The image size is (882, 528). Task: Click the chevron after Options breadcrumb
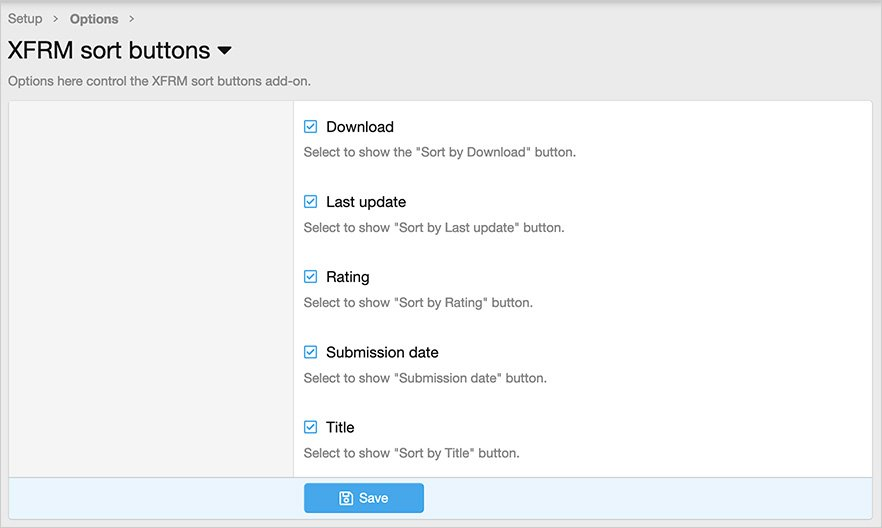132,19
